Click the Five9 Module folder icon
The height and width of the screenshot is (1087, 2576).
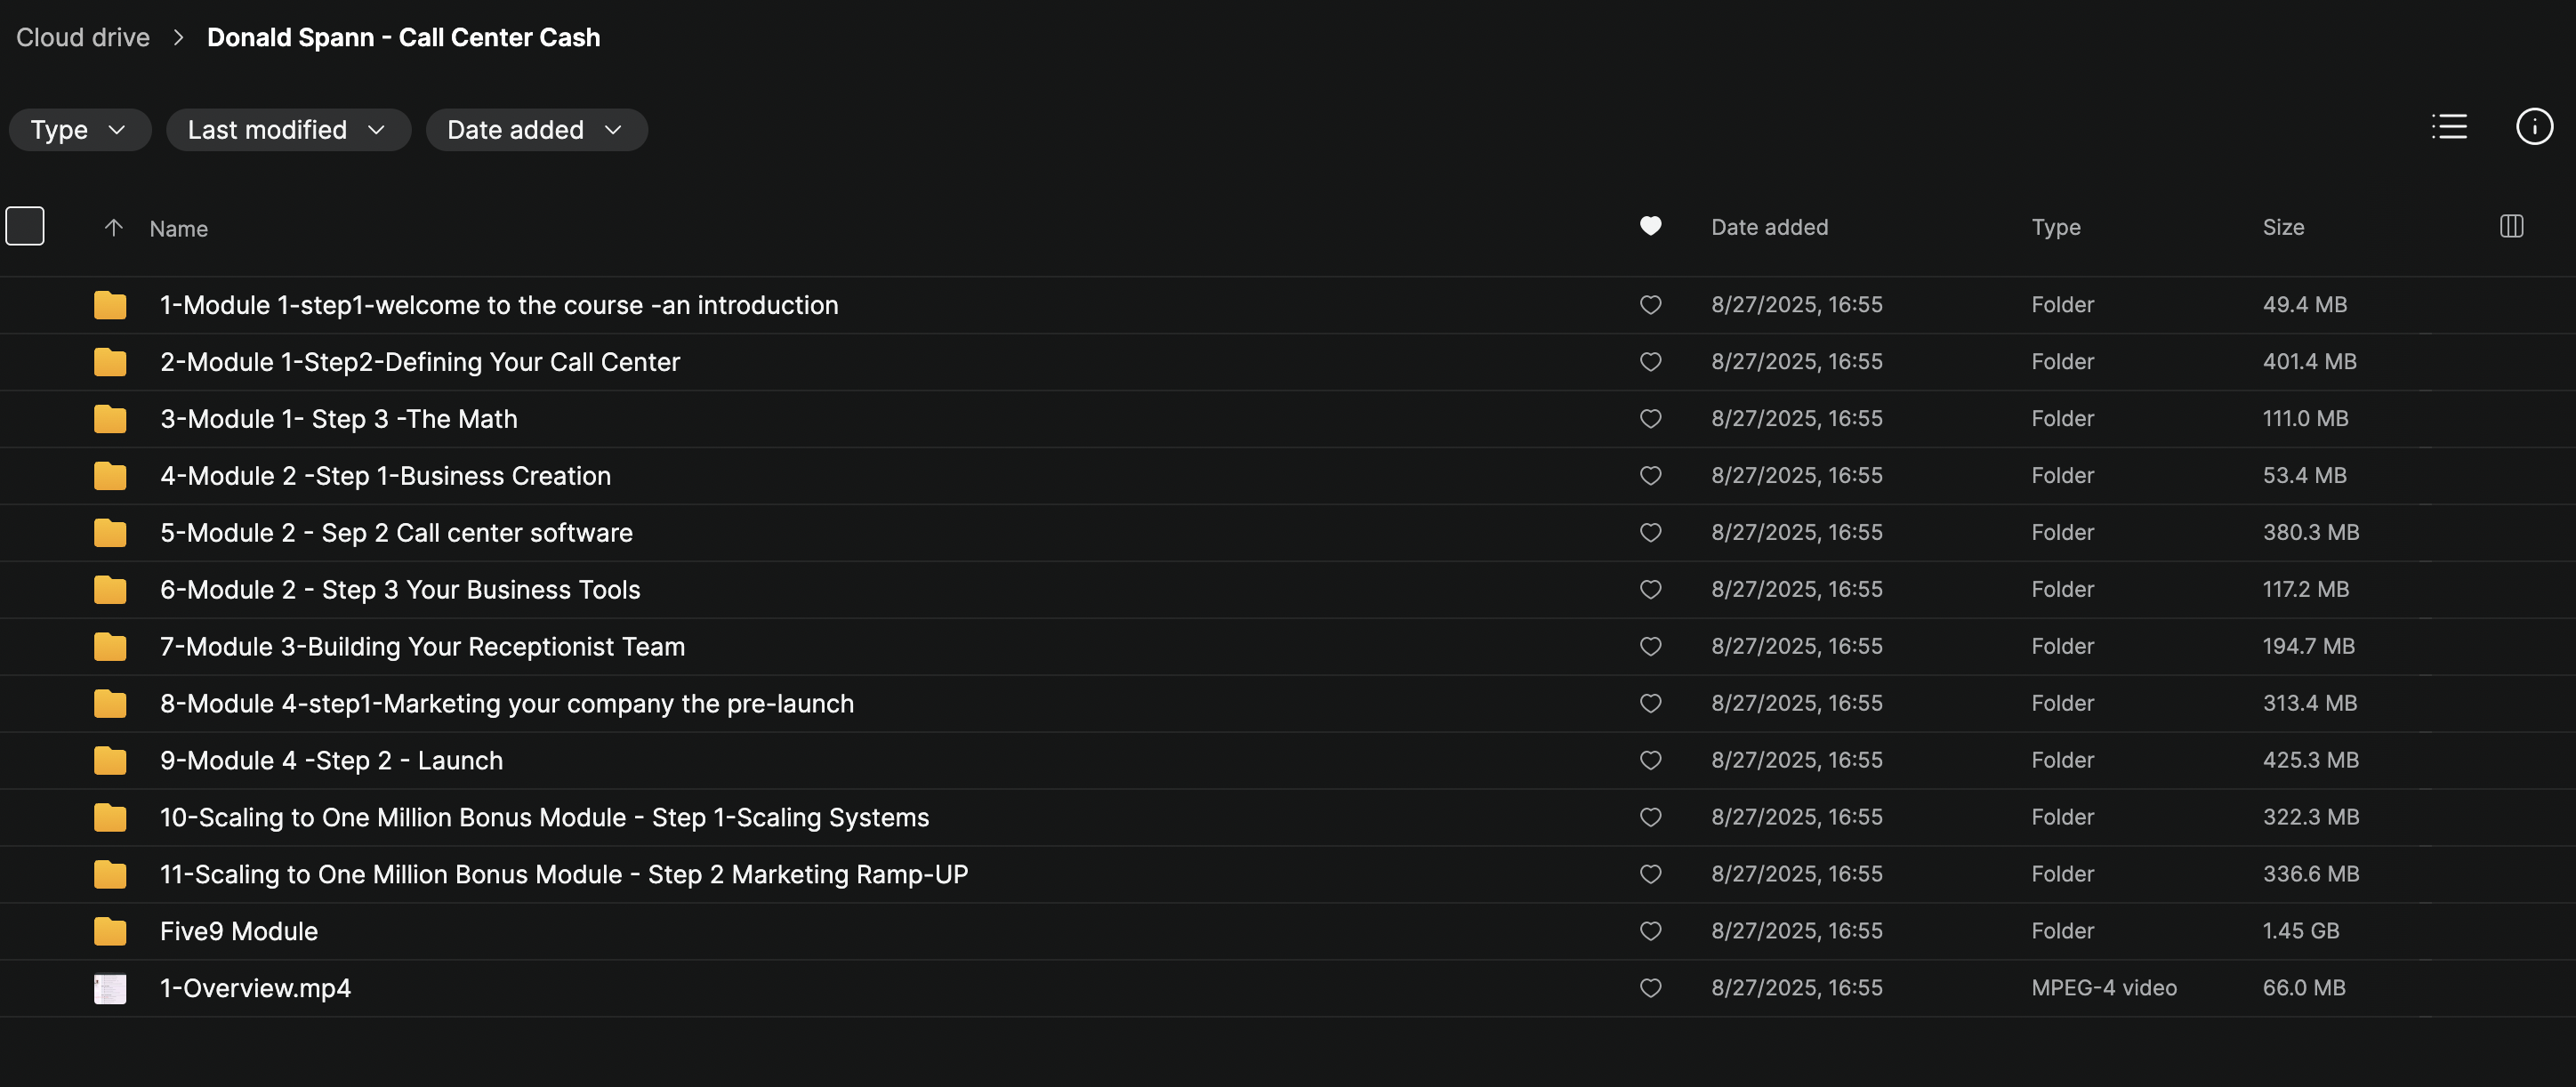[110, 931]
